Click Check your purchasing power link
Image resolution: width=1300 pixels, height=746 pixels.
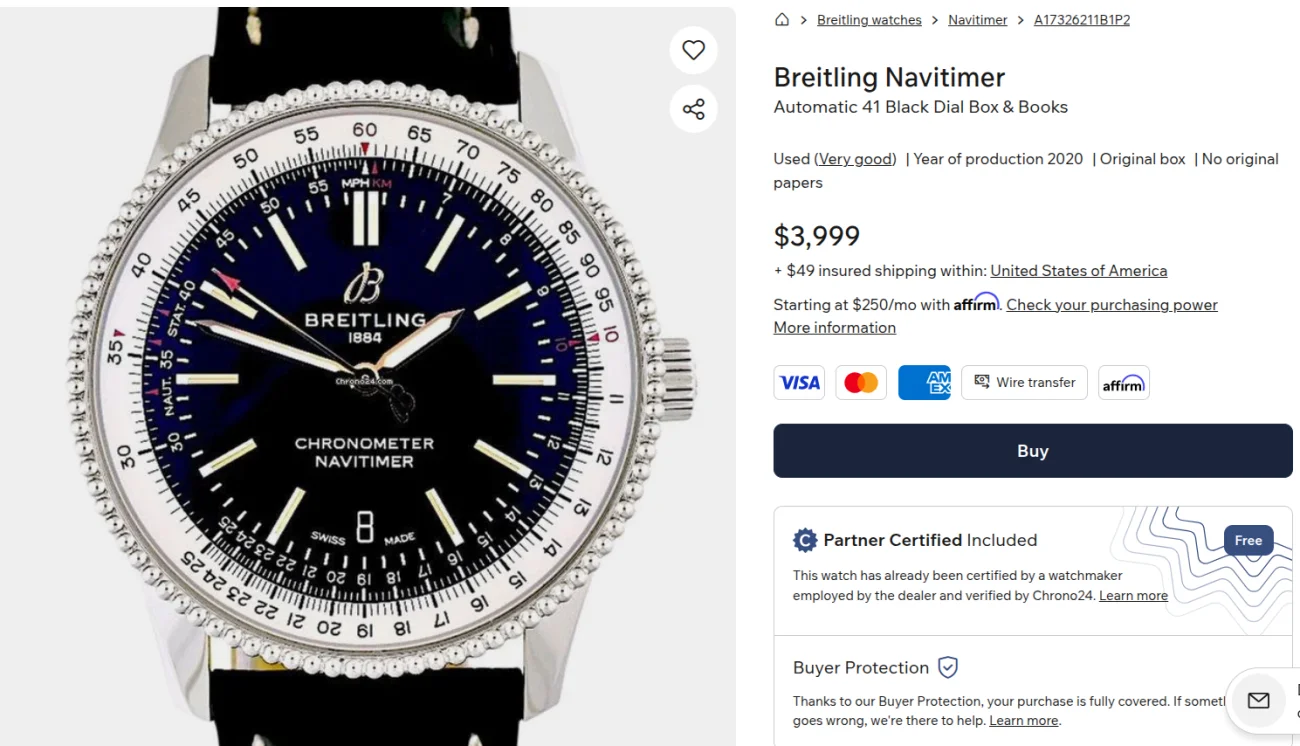(x=1111, y=305)
